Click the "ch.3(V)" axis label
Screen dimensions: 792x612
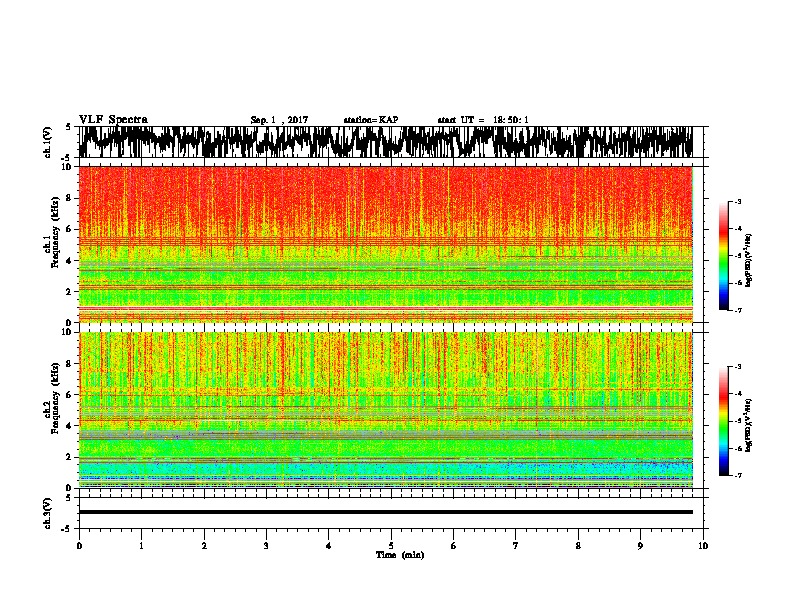[48, 513]
